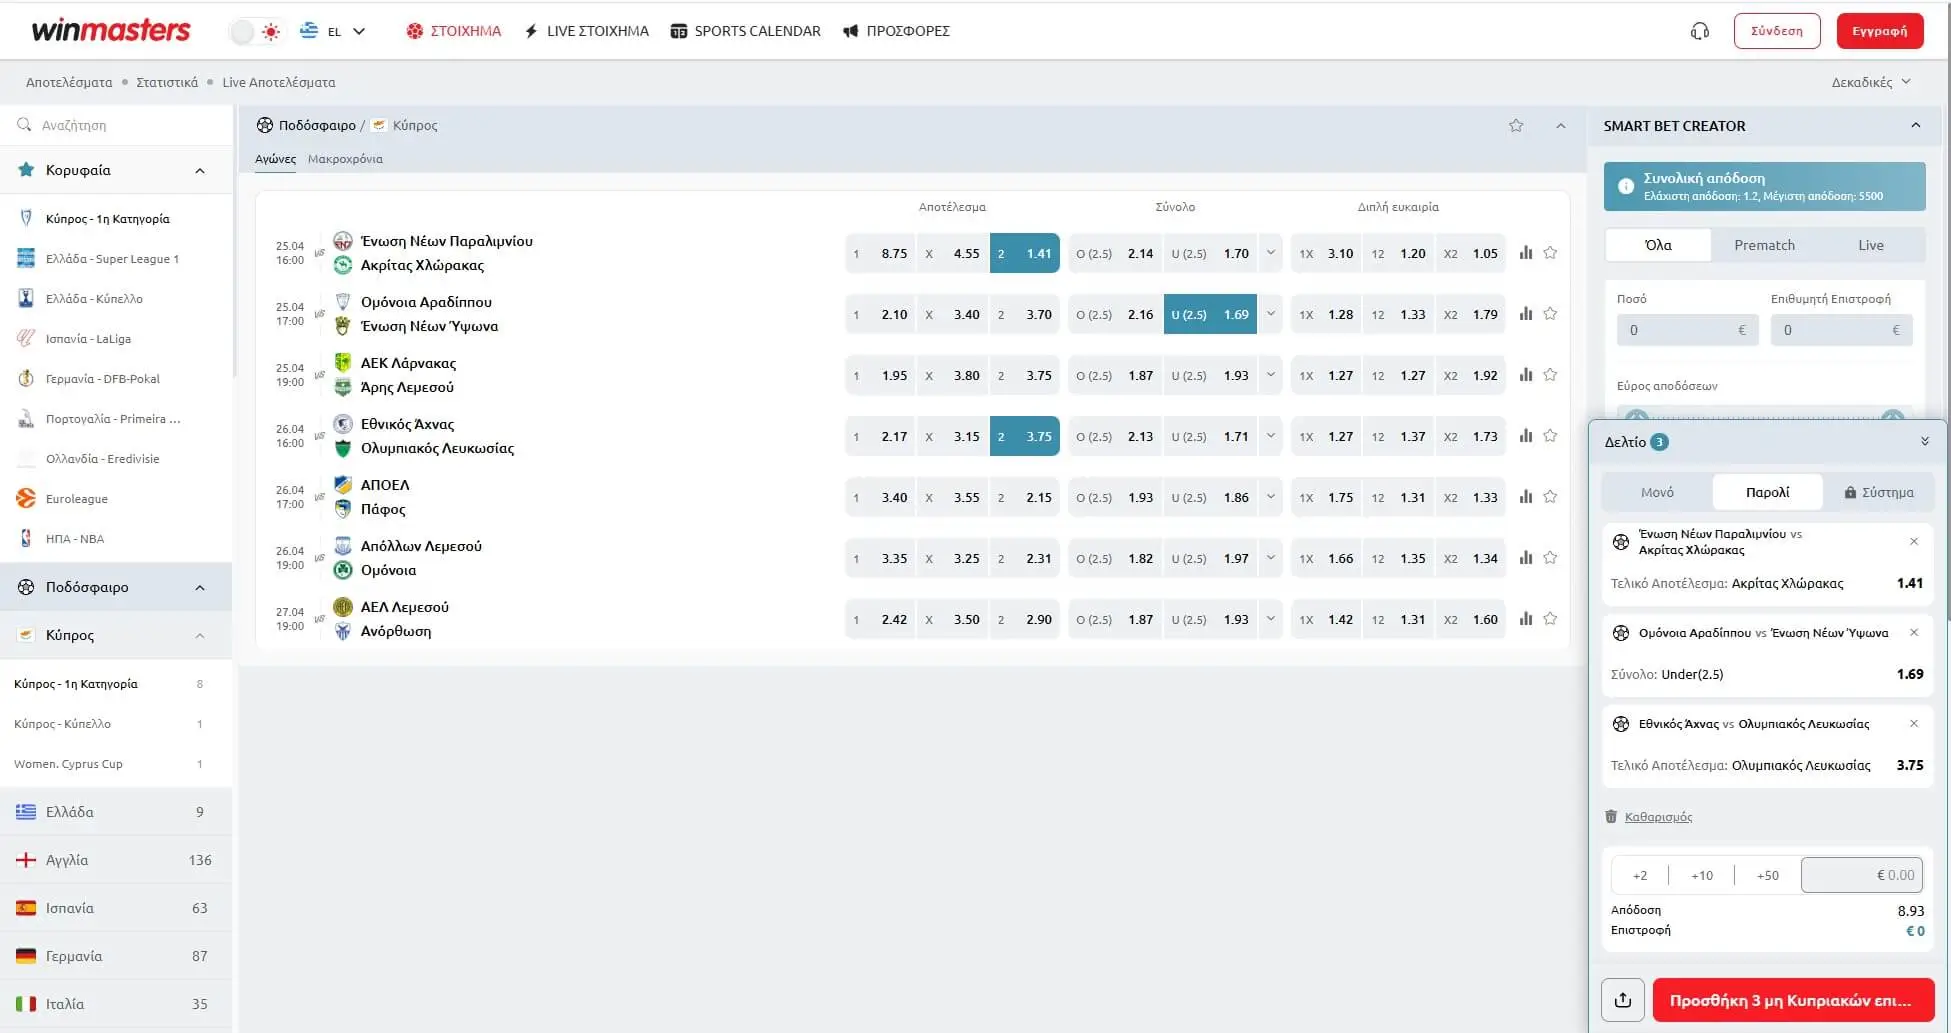Deselect Under 2.5 at 1.69 odds
Screen dimensions: 1951x1033
point(1210,314)
